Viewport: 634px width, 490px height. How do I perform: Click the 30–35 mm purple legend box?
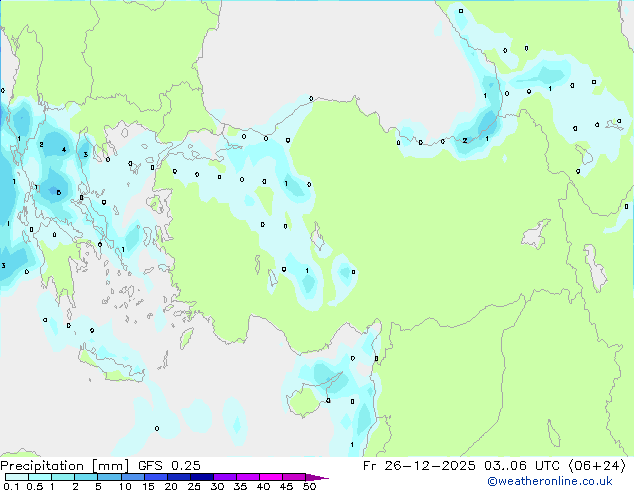click(224, 477)
